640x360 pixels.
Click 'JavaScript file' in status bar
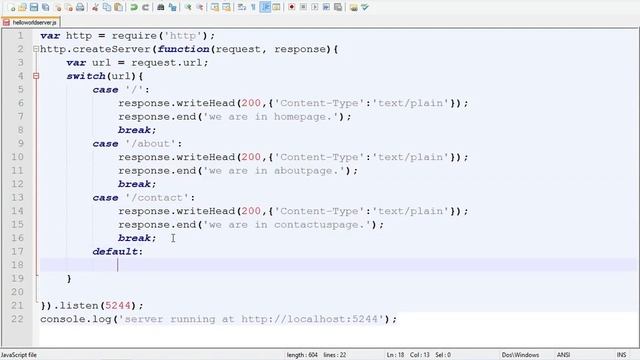[x=19, y=355]
